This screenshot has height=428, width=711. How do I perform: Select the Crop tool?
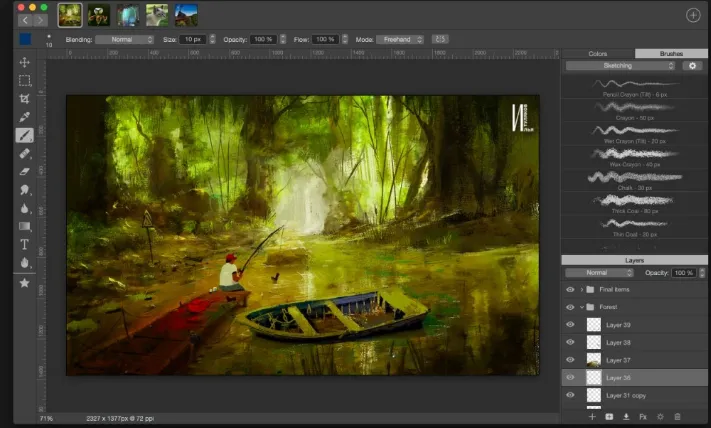[24, 98]
